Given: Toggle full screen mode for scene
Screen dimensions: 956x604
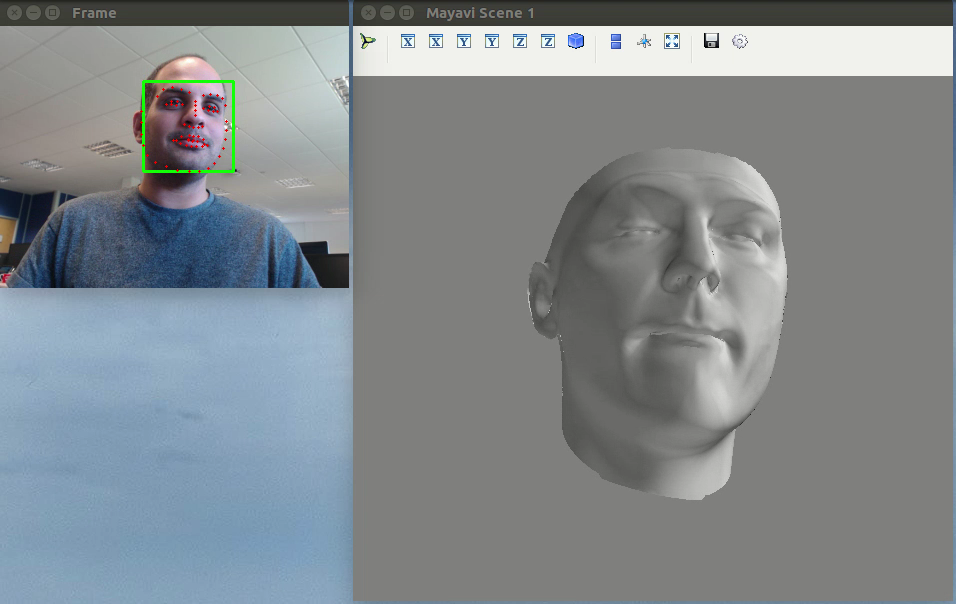Looking at the screenshot, I should click(672, 41).
